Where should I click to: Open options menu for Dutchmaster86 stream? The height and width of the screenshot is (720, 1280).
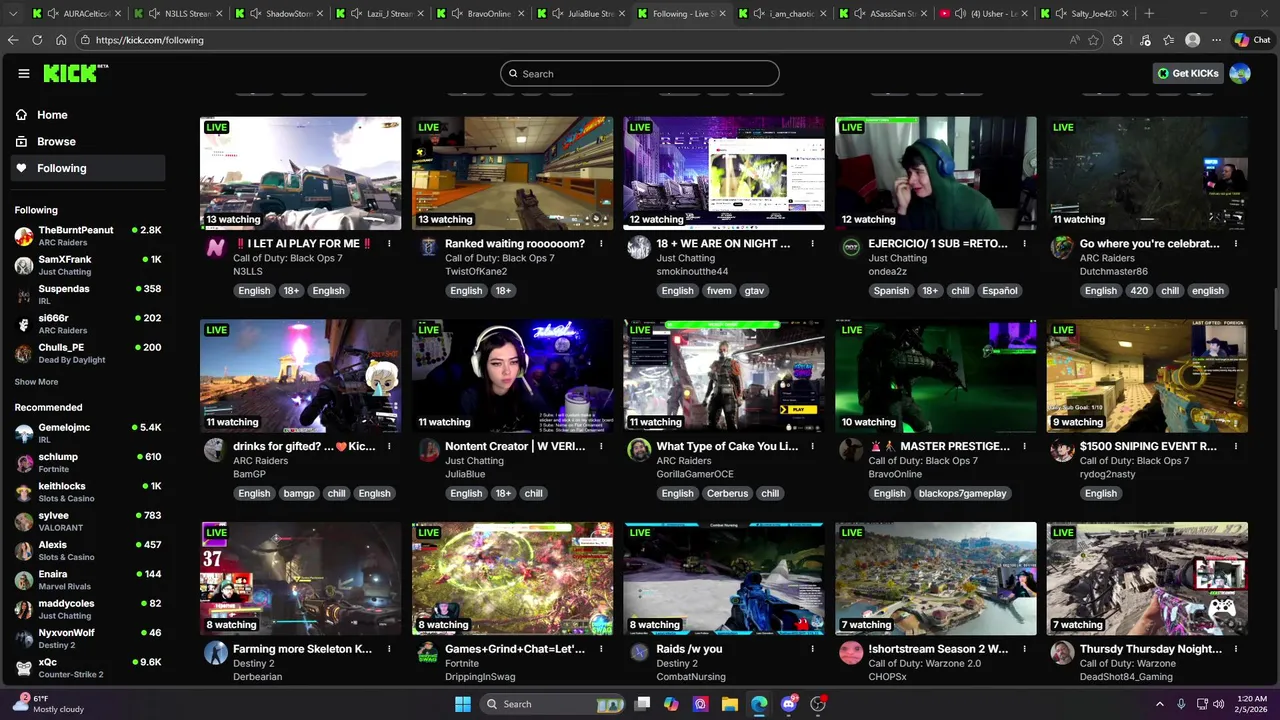coord(1236,244)
